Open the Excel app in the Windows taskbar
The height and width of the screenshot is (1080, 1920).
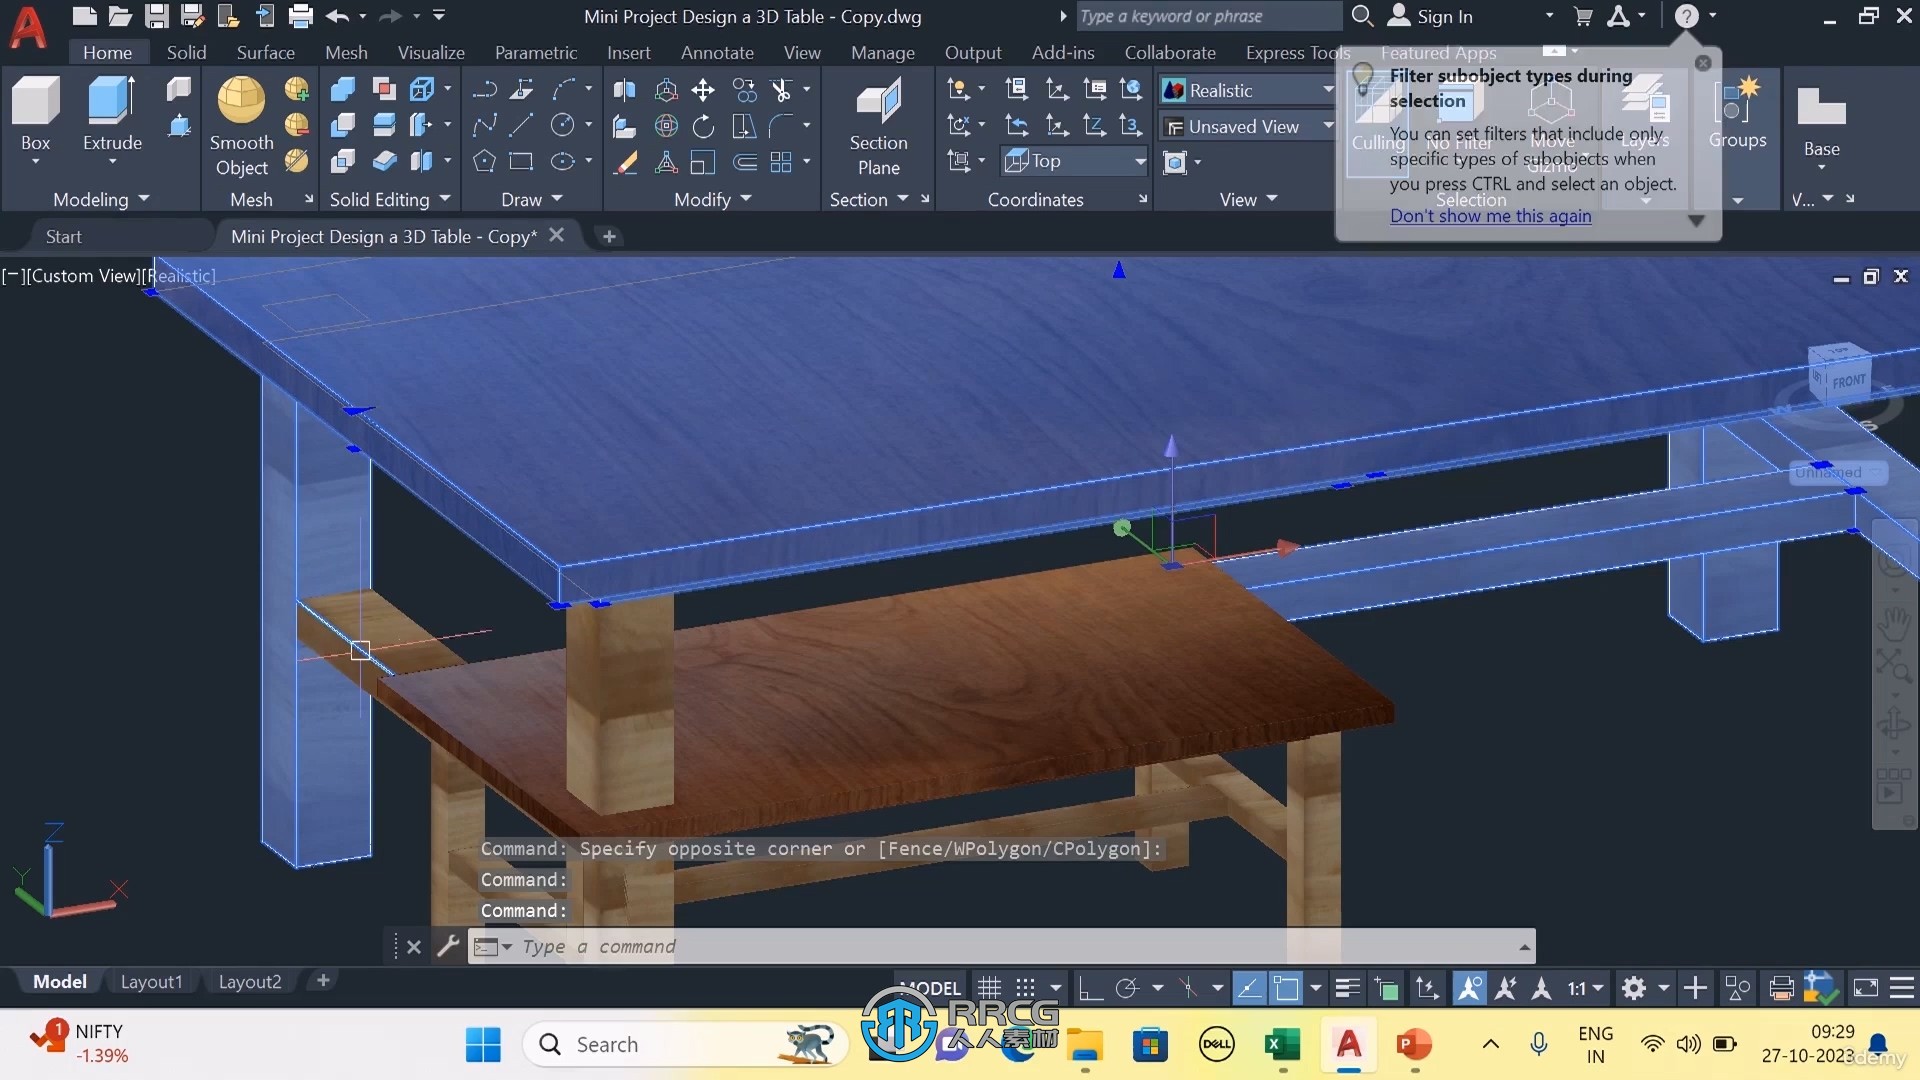[1282, 1045]
